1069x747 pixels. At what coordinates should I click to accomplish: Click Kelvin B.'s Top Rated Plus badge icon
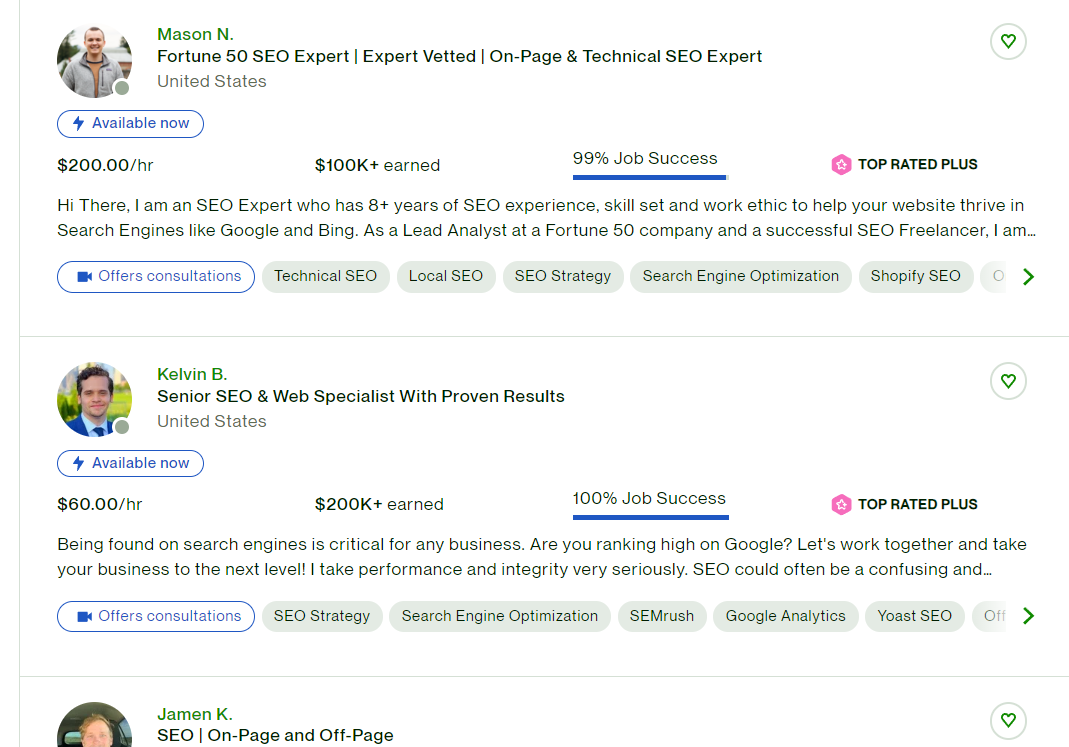pyautogui.click(x=841, y=505)
